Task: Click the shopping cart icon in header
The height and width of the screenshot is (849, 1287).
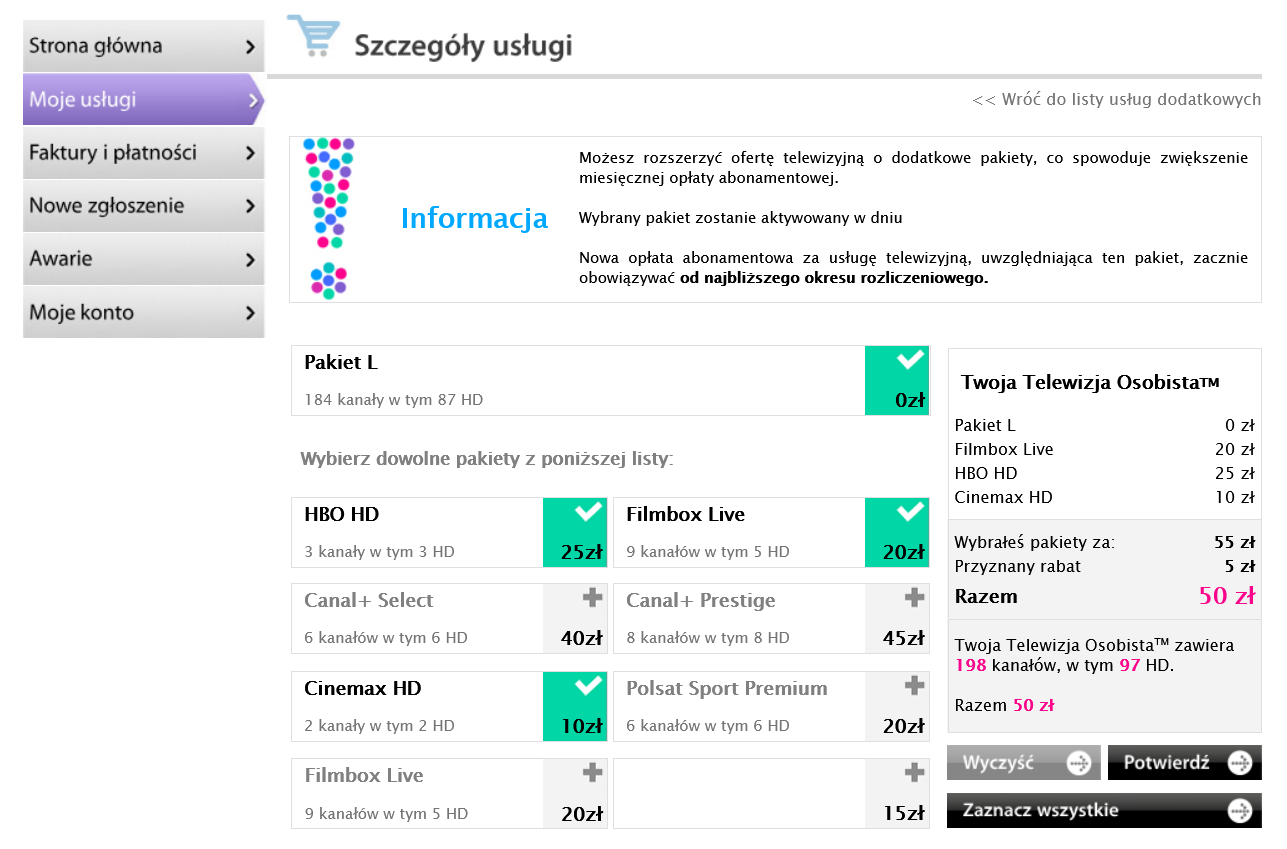Action: [313, 37]
